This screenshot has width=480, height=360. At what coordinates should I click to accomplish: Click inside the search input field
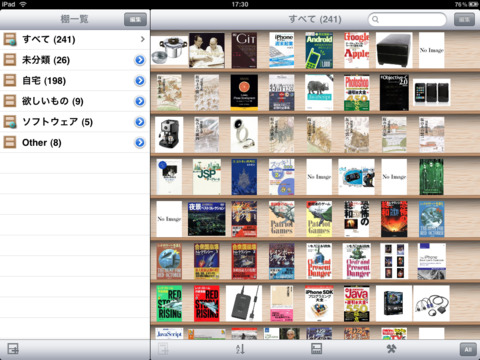(x=407, y=19)
